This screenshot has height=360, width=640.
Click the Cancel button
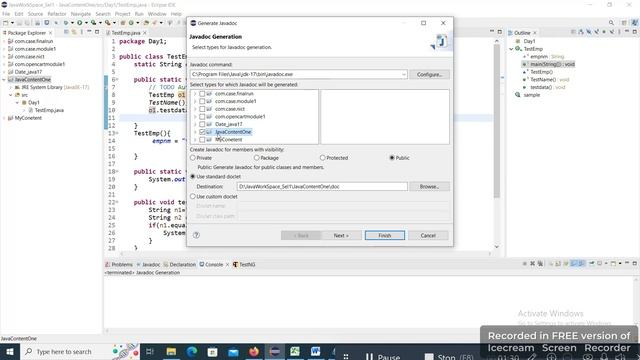428,236
